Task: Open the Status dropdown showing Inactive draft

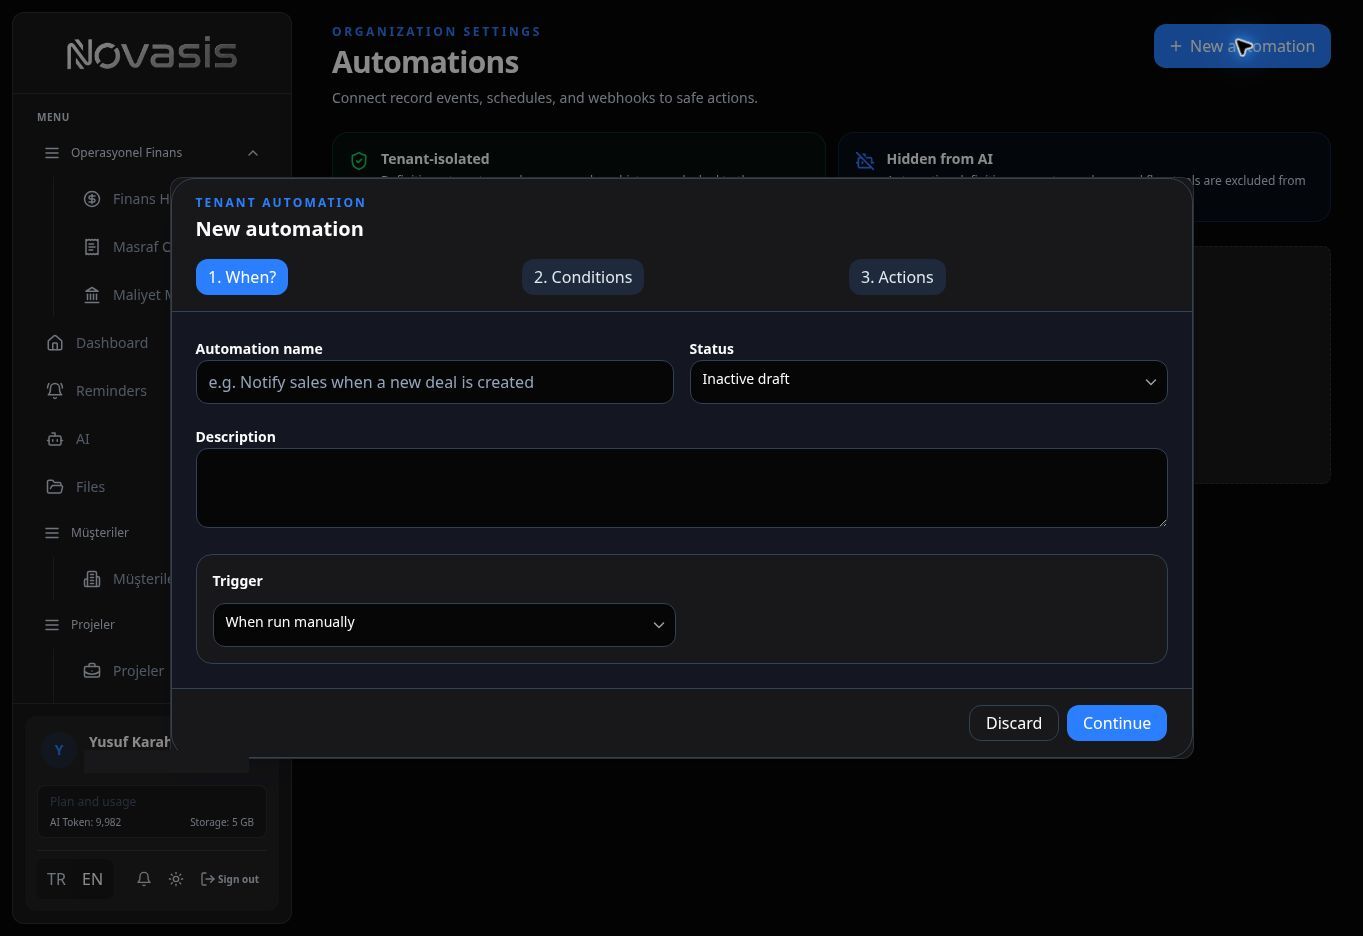Action: coord(928,382)
